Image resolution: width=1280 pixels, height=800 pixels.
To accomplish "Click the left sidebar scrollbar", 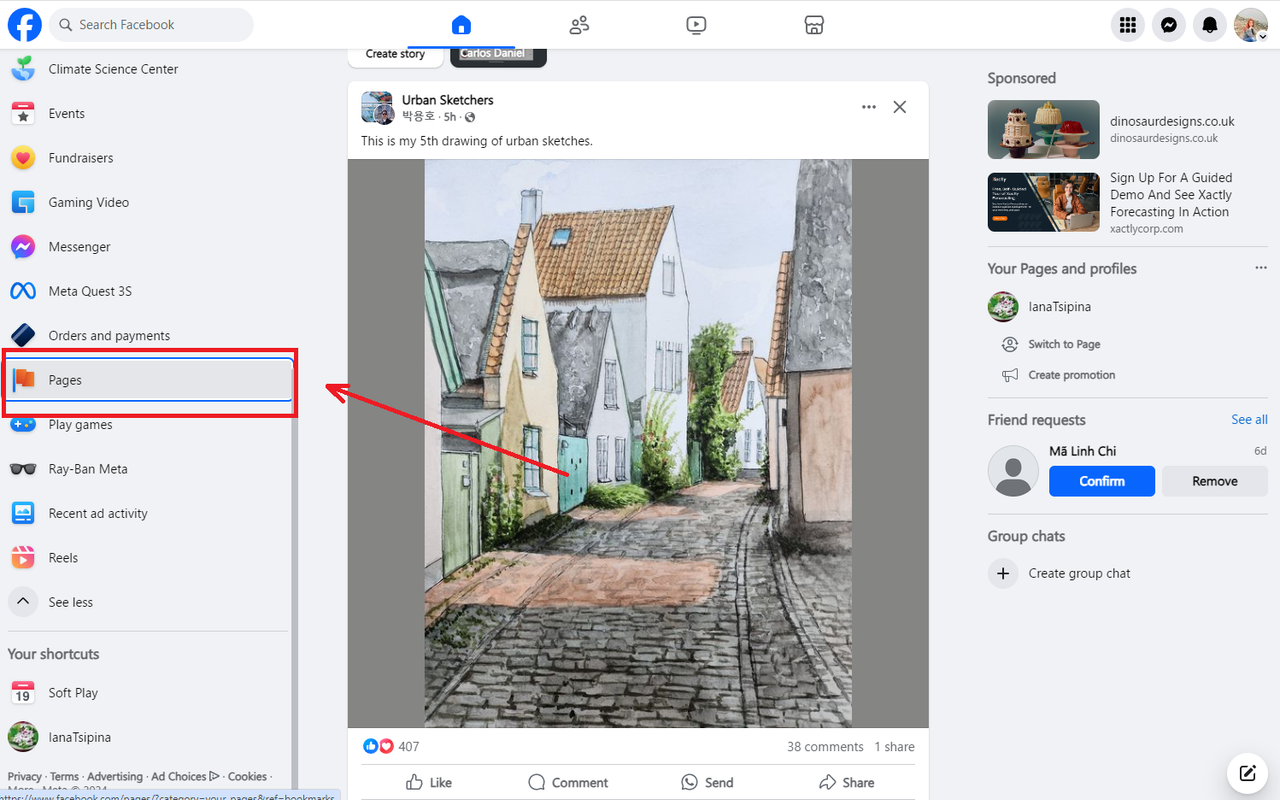I will (295, 600).
